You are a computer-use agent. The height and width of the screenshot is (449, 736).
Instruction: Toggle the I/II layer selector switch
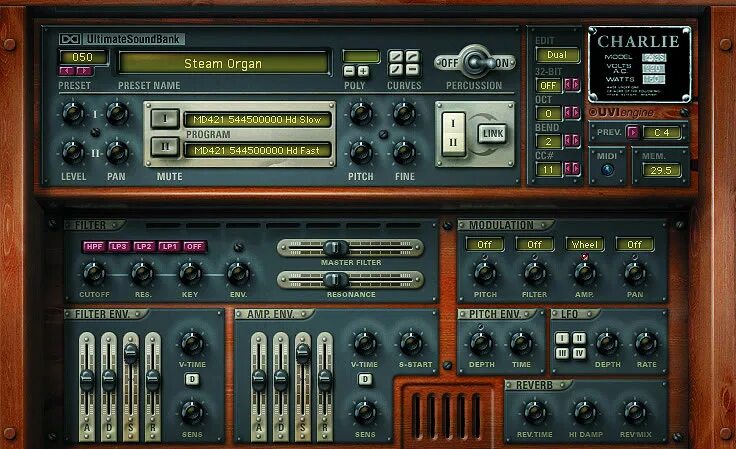point(453,134)
